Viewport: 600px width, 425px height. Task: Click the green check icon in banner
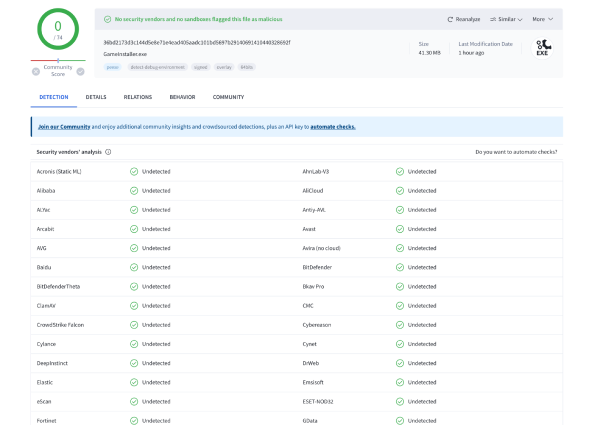pos(108,19)
